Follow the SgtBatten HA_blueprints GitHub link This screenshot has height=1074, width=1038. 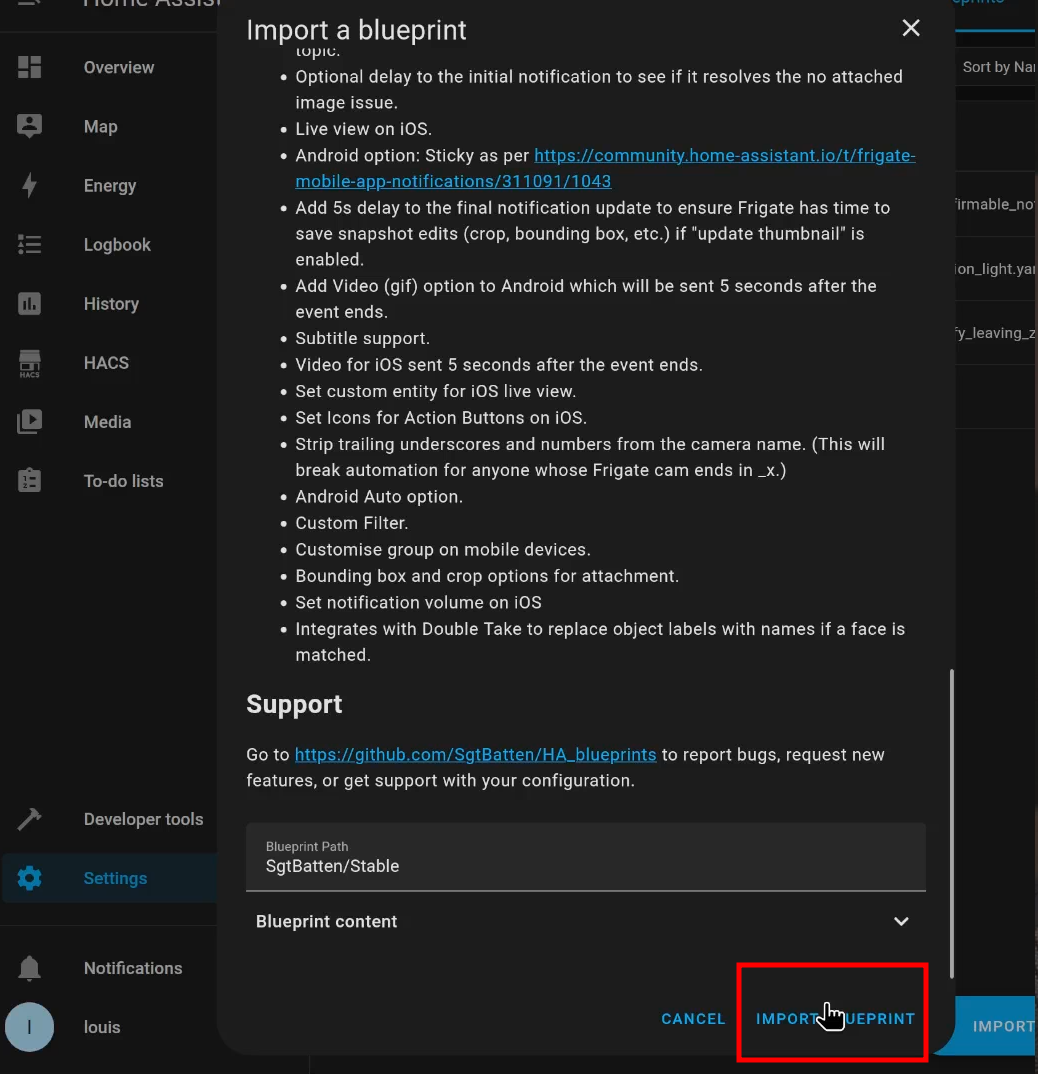click(x=475, y=754)
